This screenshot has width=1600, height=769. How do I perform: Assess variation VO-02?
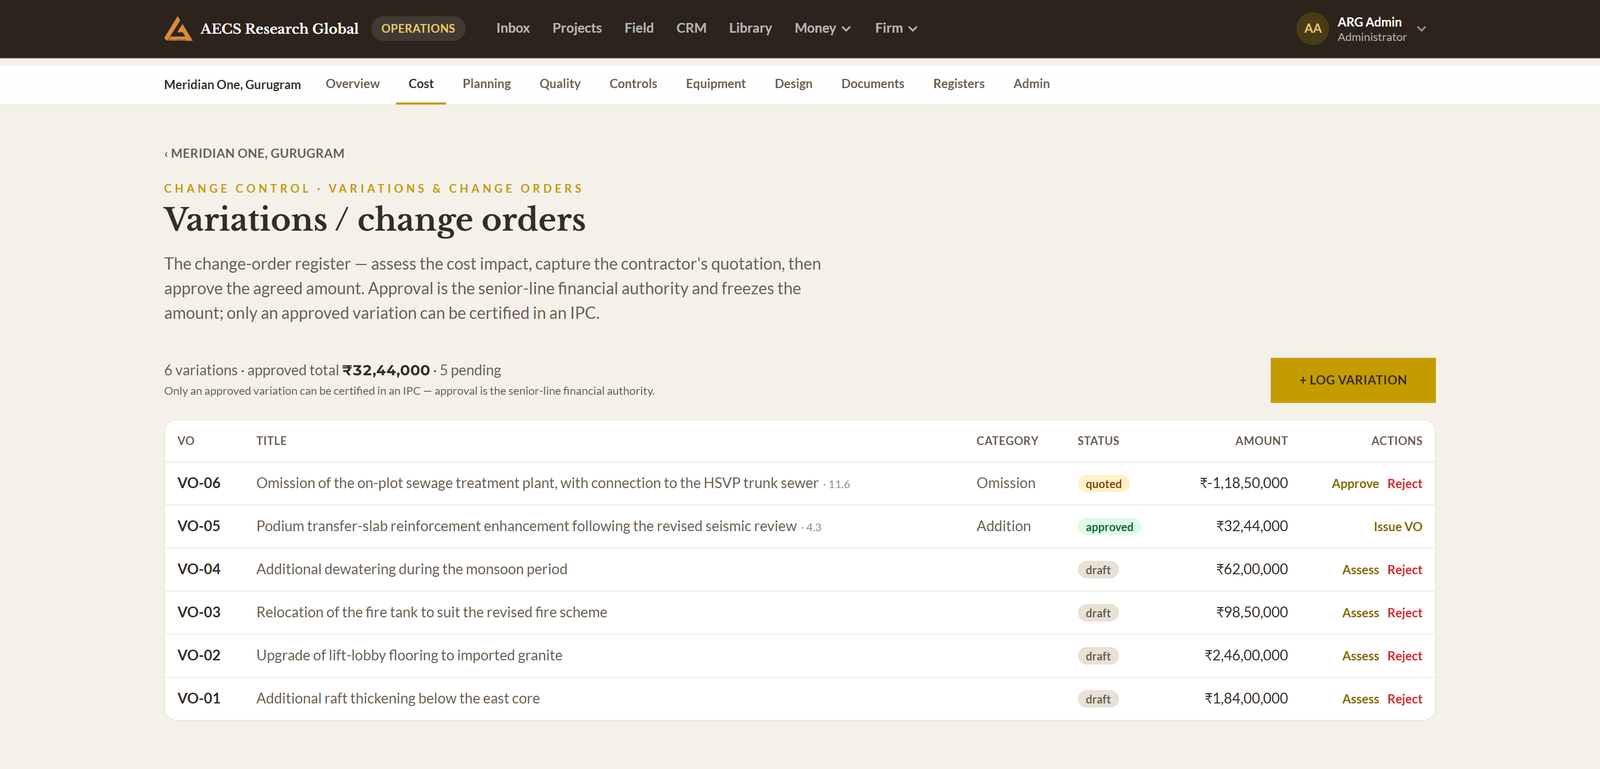click(1360, 656)
